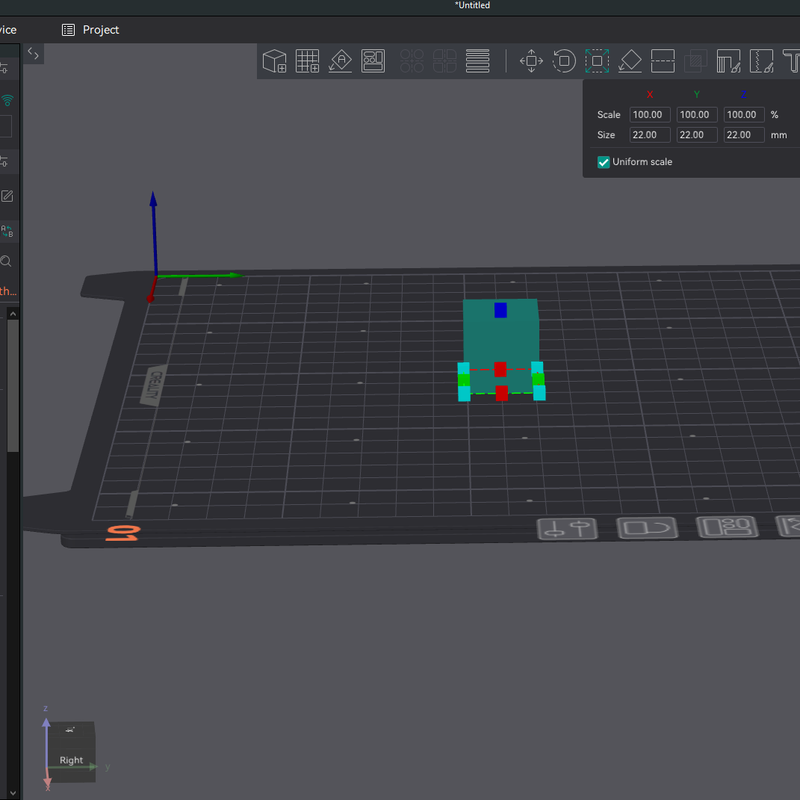Click the Add plate grid icon

click(308, 61)
